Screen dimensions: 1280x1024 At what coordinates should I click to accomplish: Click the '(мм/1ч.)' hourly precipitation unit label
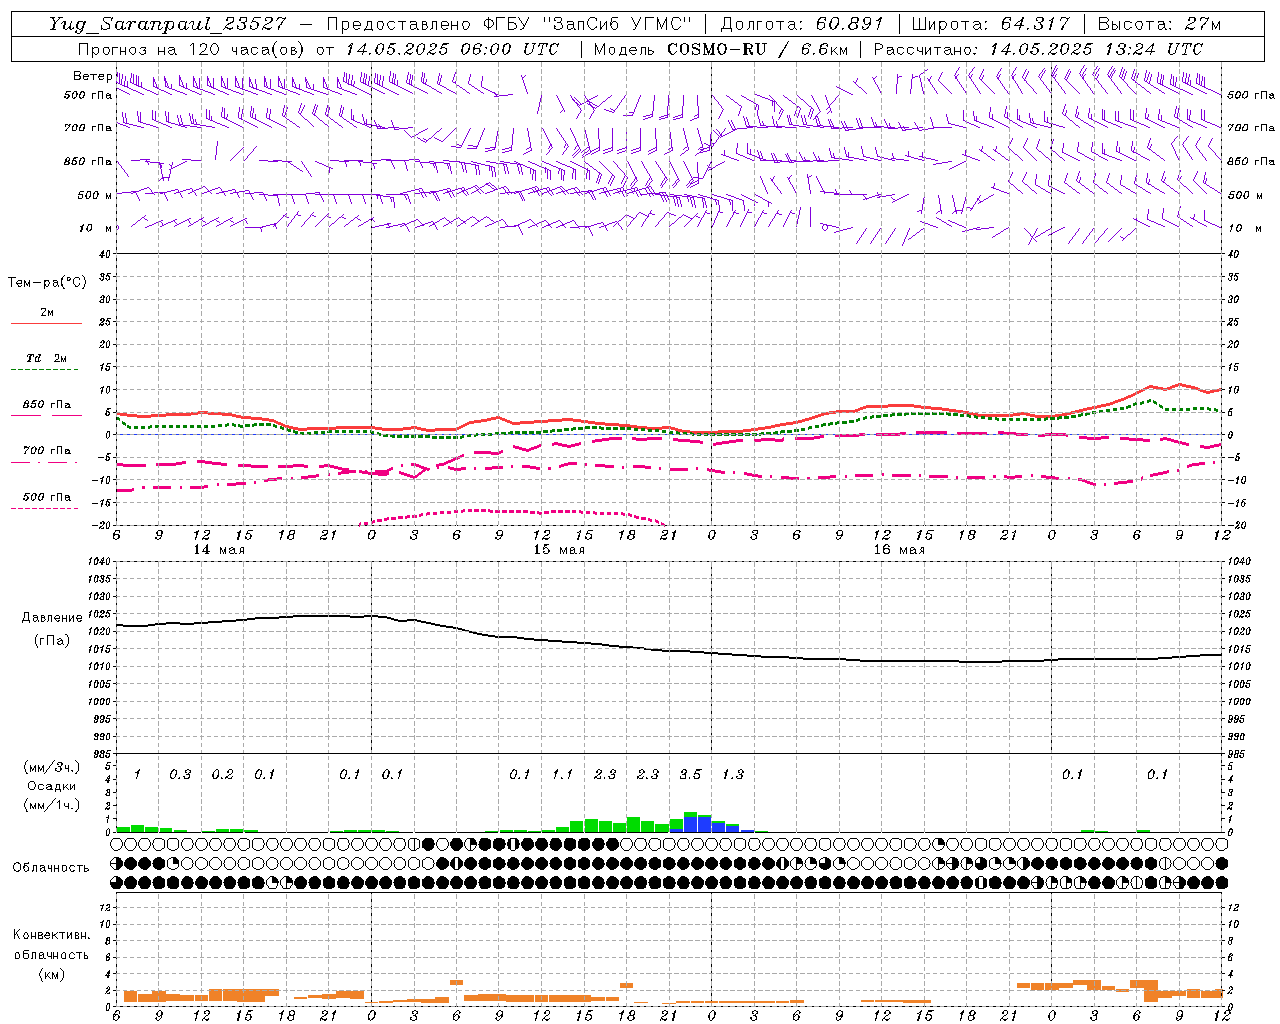tap(52, 805)
